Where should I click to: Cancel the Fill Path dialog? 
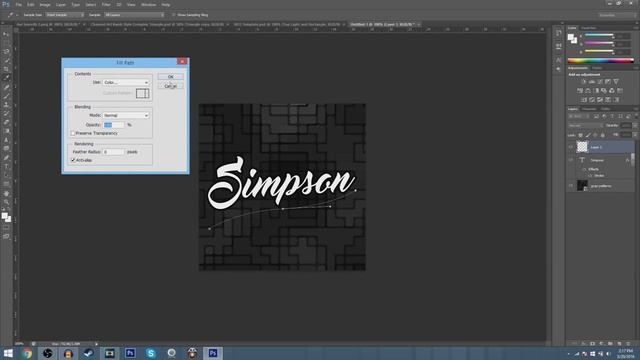171,86
